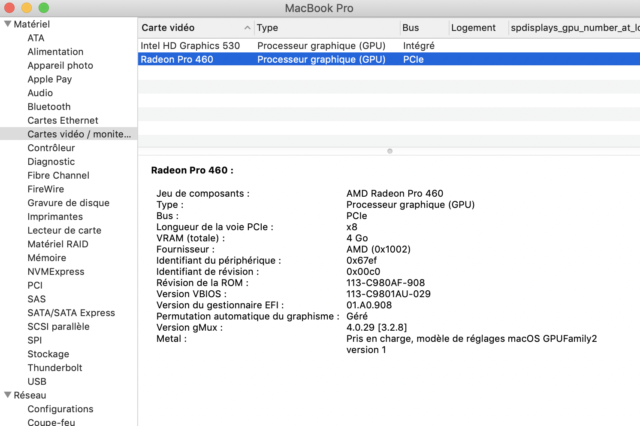This screenshot has height=426, width=640.
Task: Select ATA in the sidebar
Action: click(x=36, y=38)
